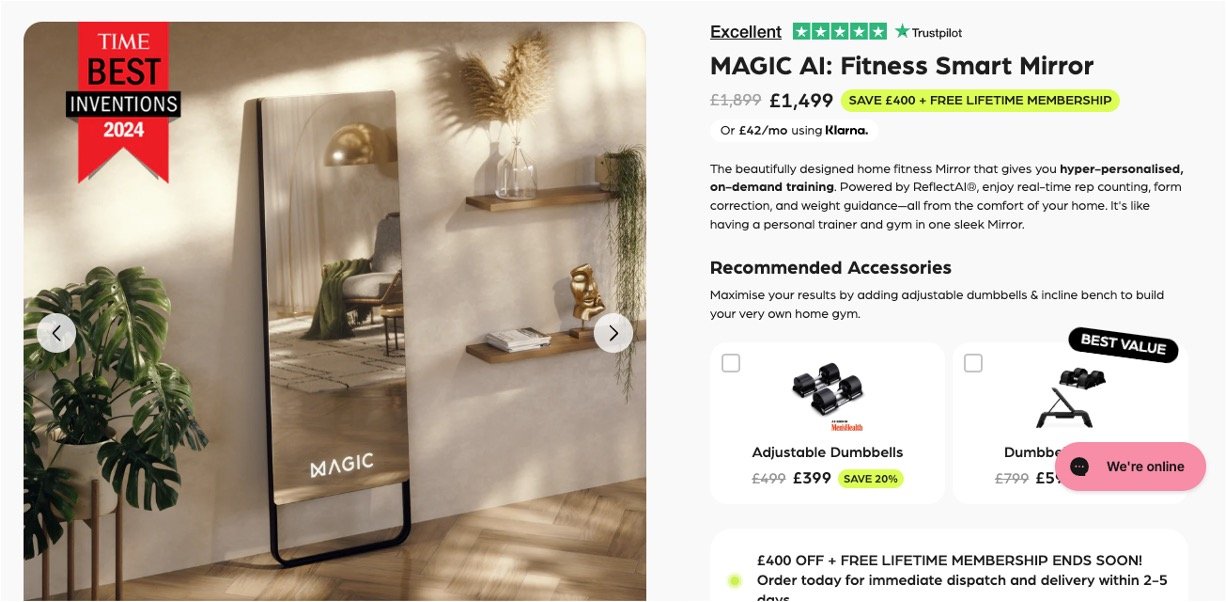Viewport: 1226px width, 602px height.
Task: Click the TIME Best Inventions 2024 badge
Action: point(123,100)
